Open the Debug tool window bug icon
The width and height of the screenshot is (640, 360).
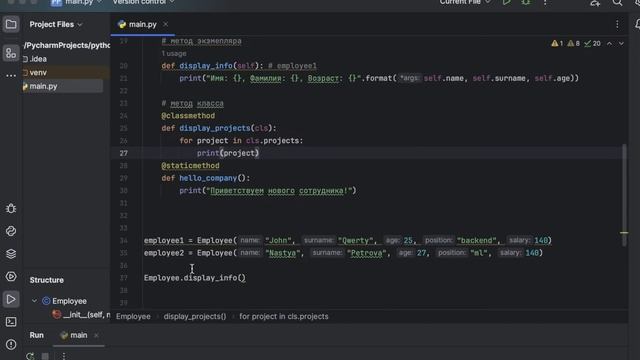[x=11, y=209]
